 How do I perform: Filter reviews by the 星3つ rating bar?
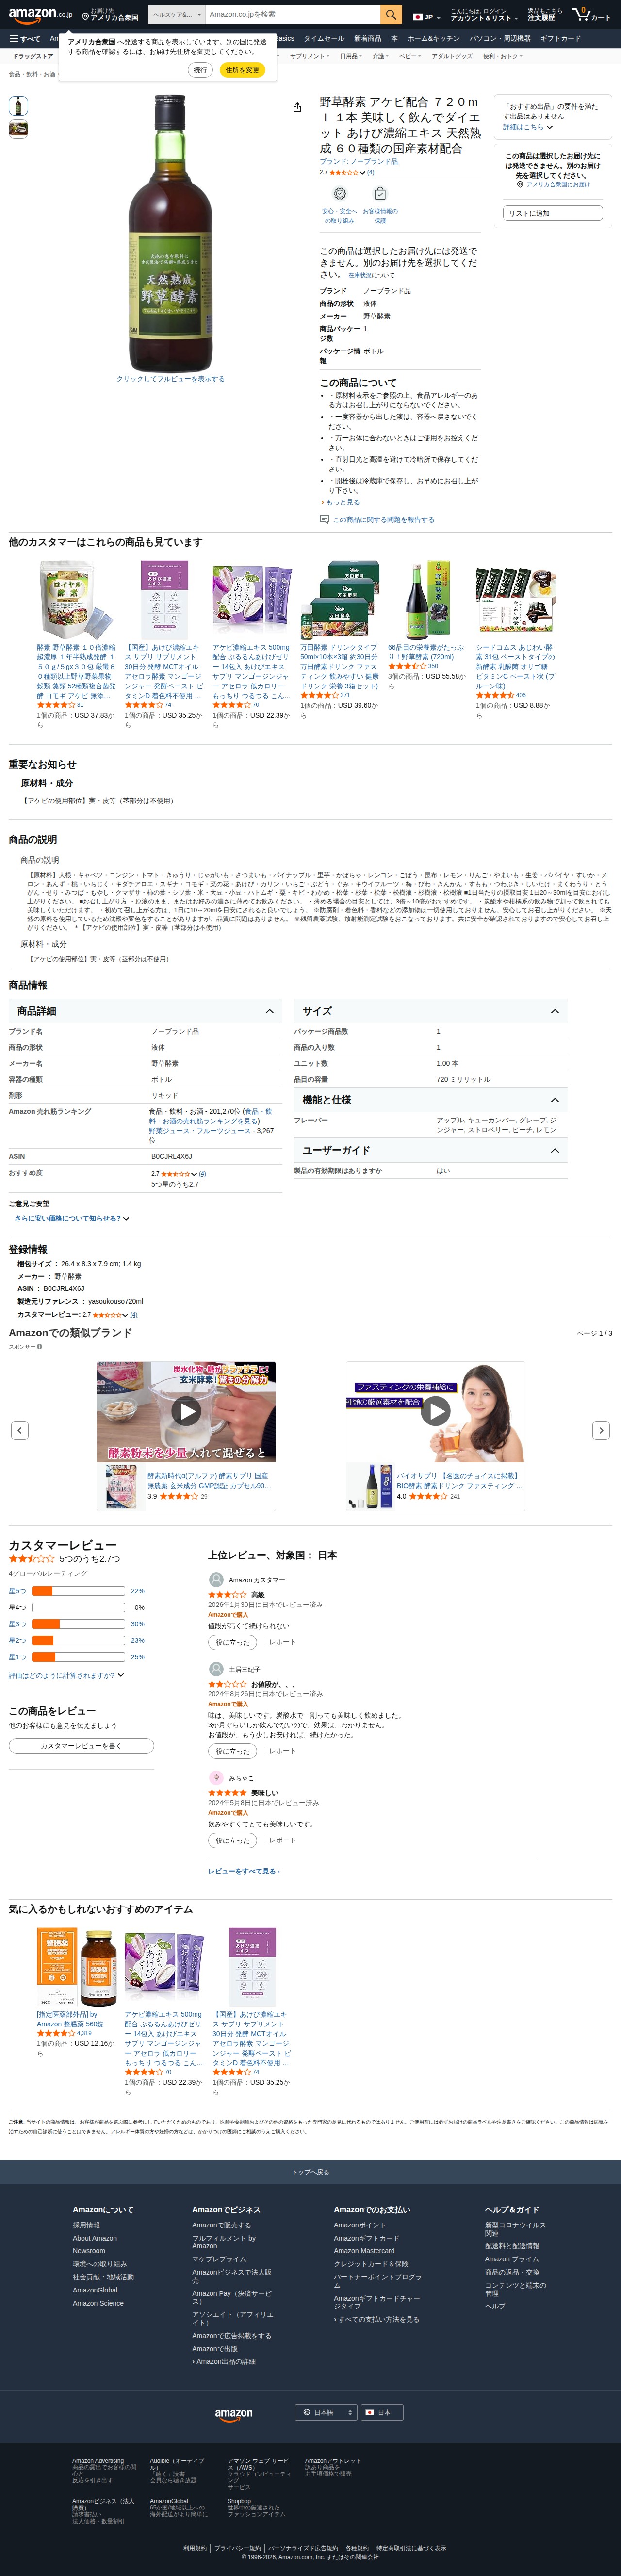coord(77,1624)
